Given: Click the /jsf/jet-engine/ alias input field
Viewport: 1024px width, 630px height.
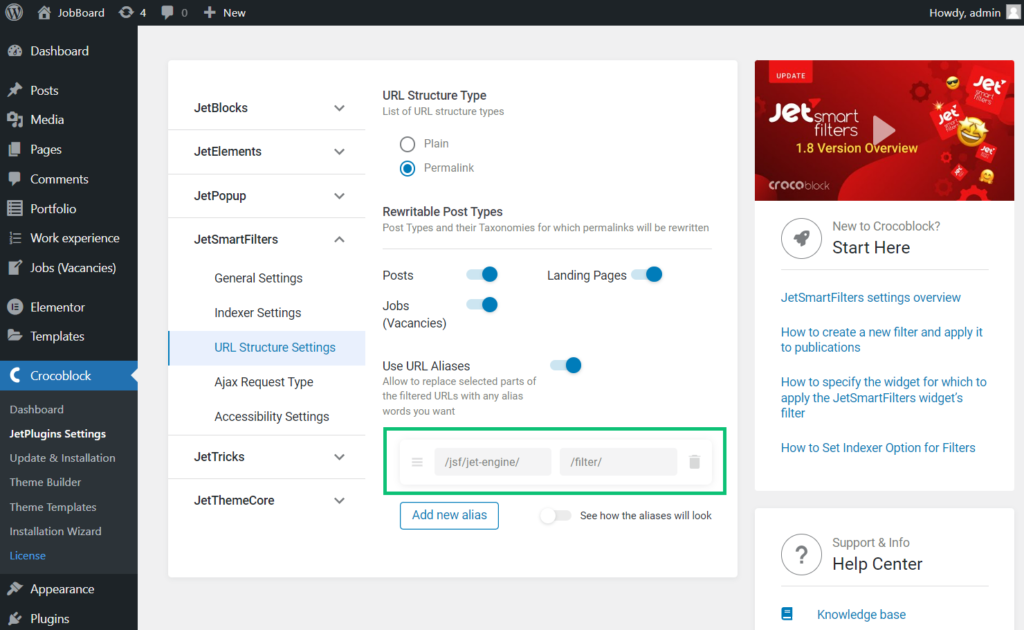Looking at the screenshot, I should [492, 462].
